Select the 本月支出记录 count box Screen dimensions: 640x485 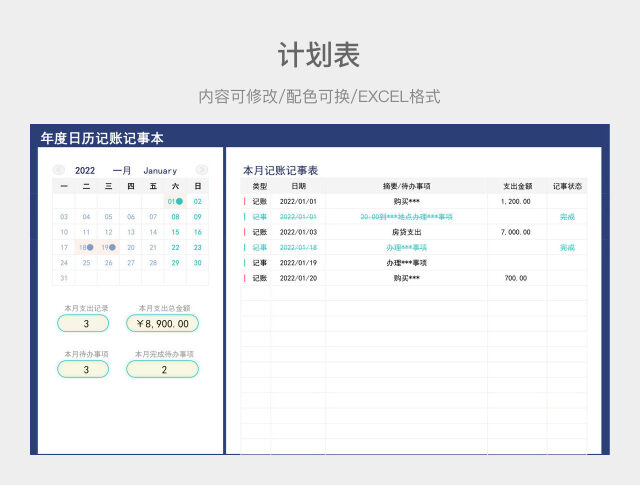tap(86, 323)
